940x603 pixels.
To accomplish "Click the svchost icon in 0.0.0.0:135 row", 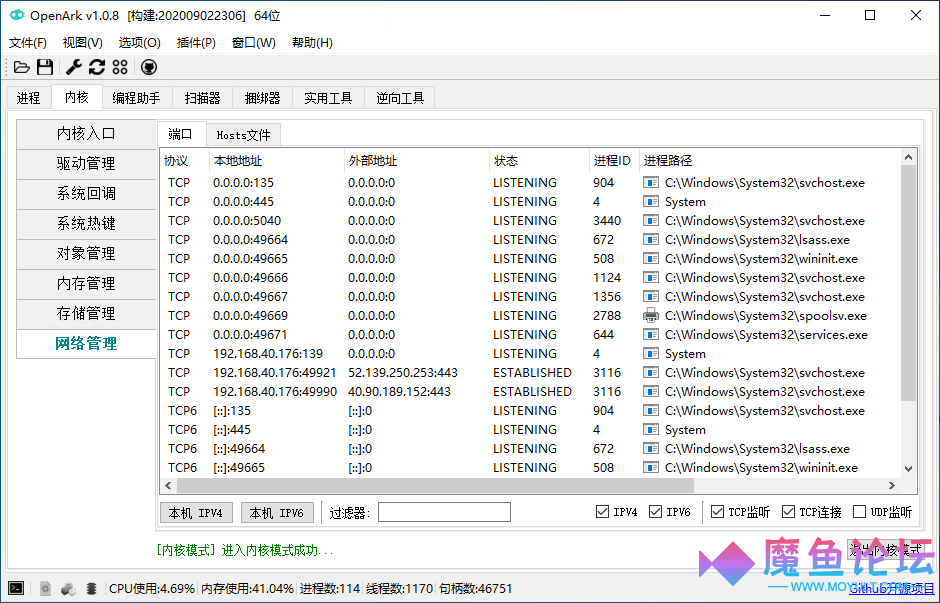I will click(650, 183).
